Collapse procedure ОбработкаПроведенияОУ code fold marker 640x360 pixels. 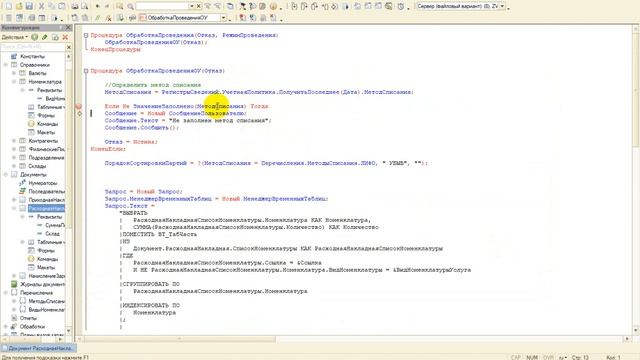86,71
